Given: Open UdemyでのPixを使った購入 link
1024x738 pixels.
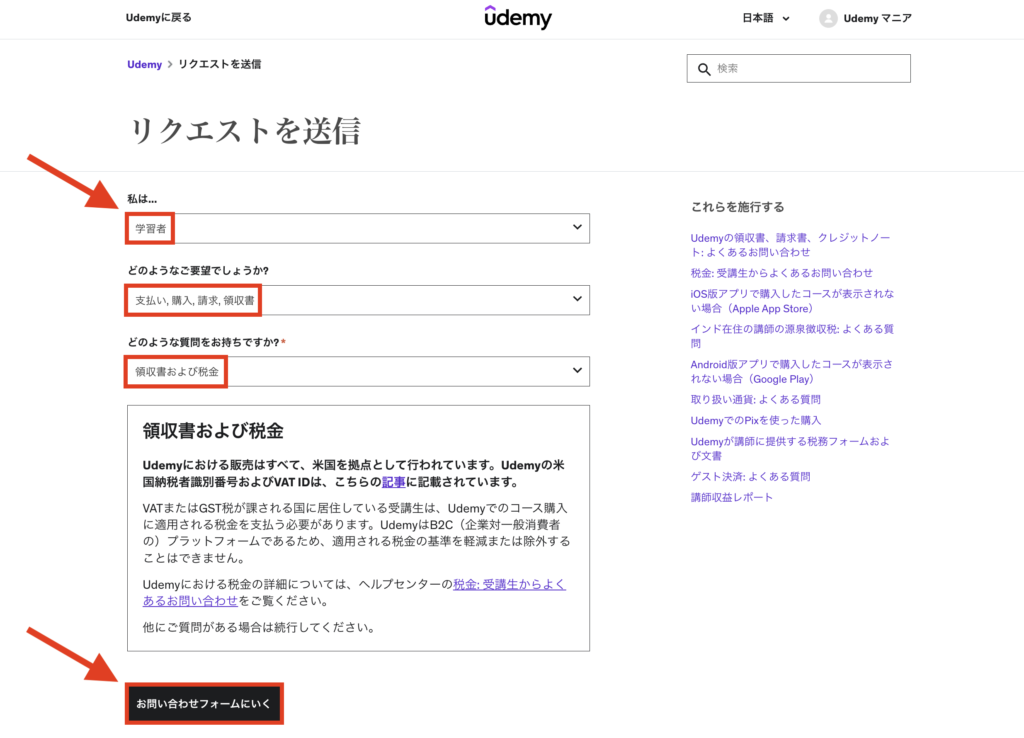Looking at the screenshot, I should [x=755, y=421].
